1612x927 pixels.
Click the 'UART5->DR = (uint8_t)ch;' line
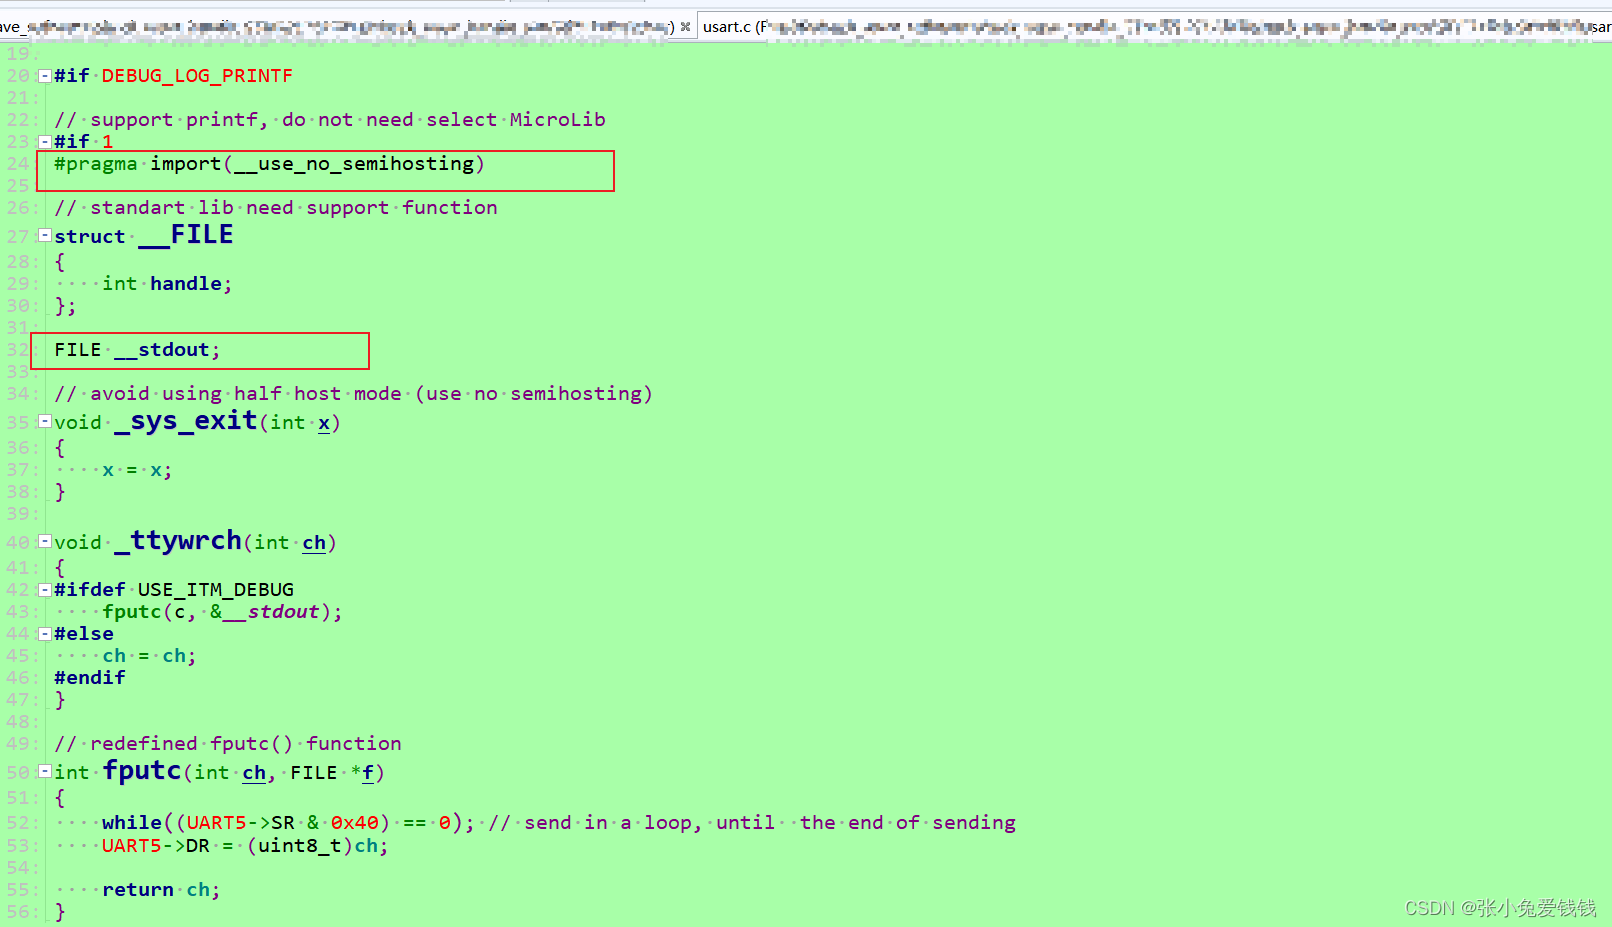(245, 846)
